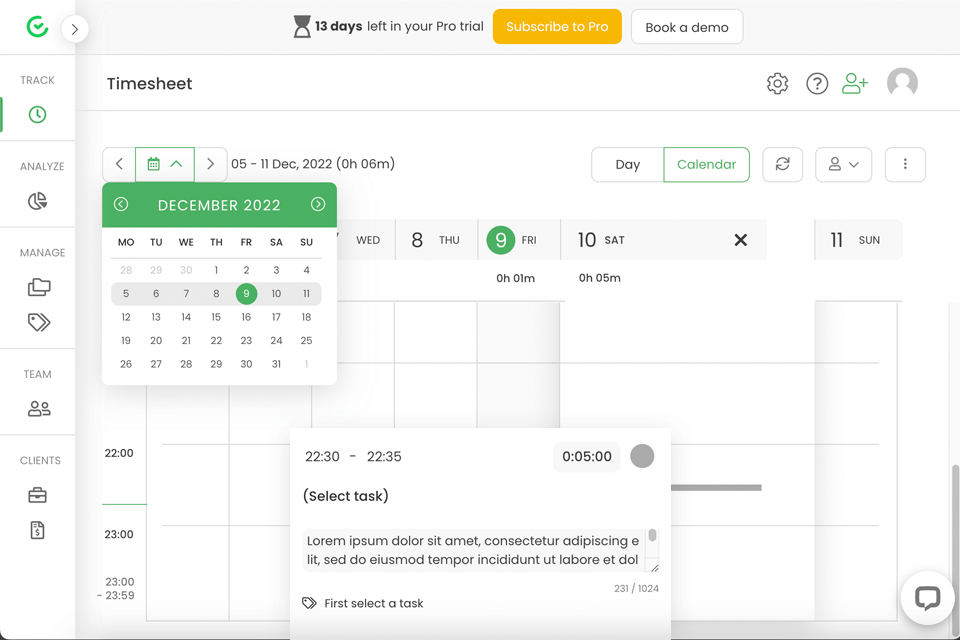Select December 9 in the date picker
Image resolution: width=960 pixels, height=640 pixels.
246,294
